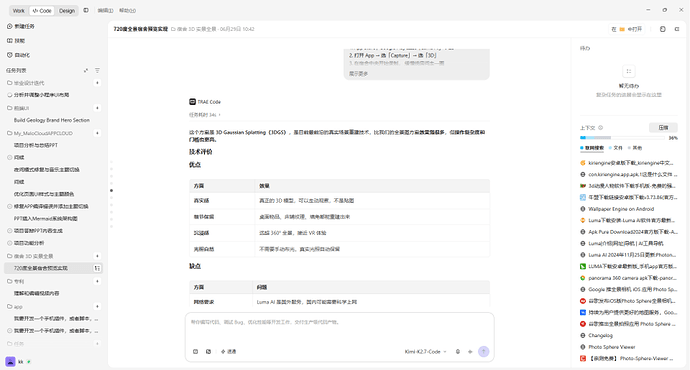This screenshot has width=690, height=370.
Task: Click the context usage progress bar
Action: pyautogui.click(x=622, y=138)
